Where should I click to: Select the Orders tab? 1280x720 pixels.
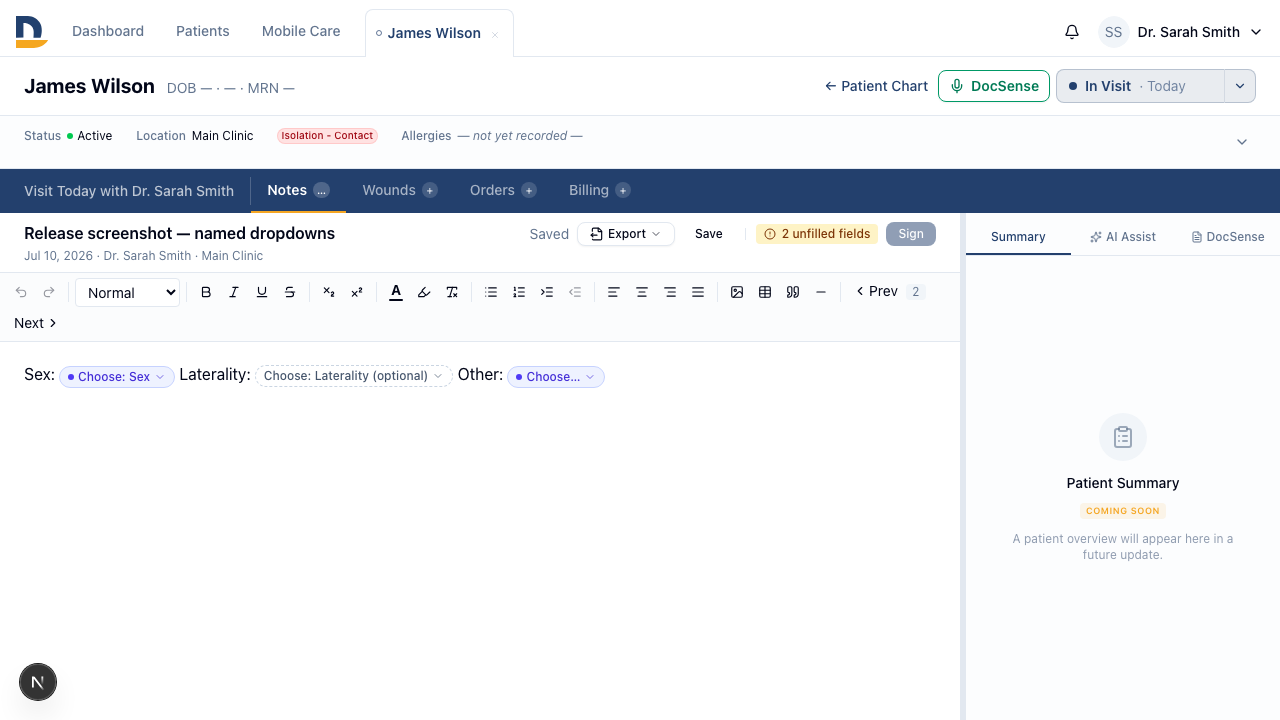coord(503,190)
